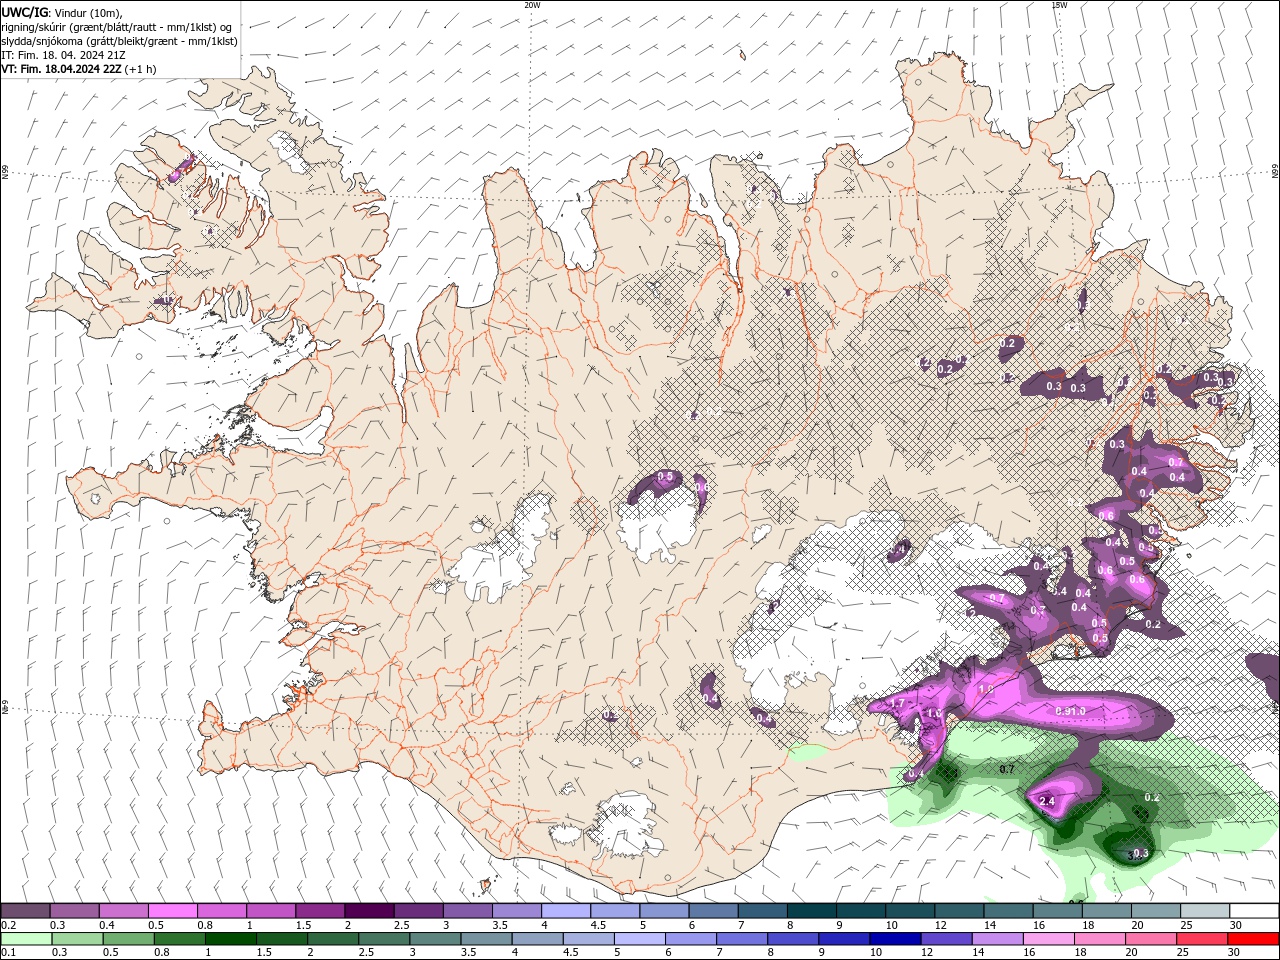
Task: Click the '0.2' label under the upper legend row
Action: pos(8,925)
